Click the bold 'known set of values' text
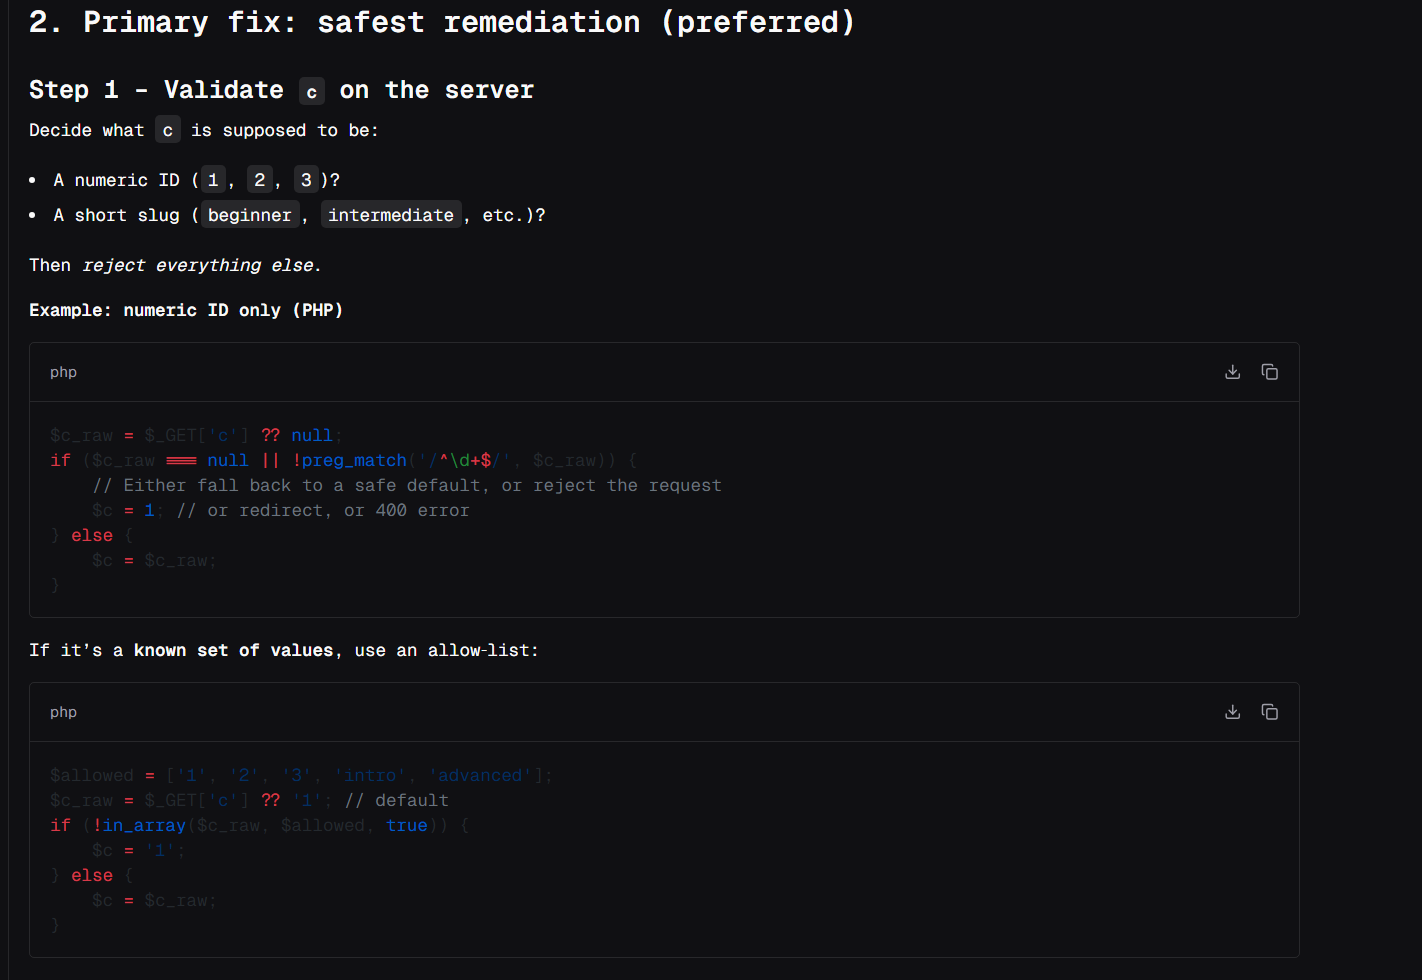Image resolution: width=1422 pixels, height=980 pixels. (233, 650)
